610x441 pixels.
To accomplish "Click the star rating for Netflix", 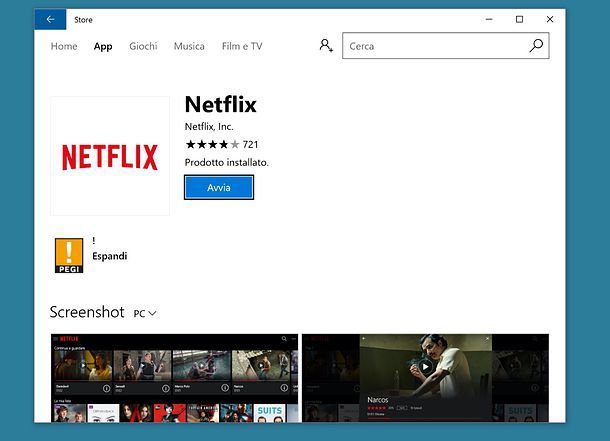I will [x=212, y=144].
